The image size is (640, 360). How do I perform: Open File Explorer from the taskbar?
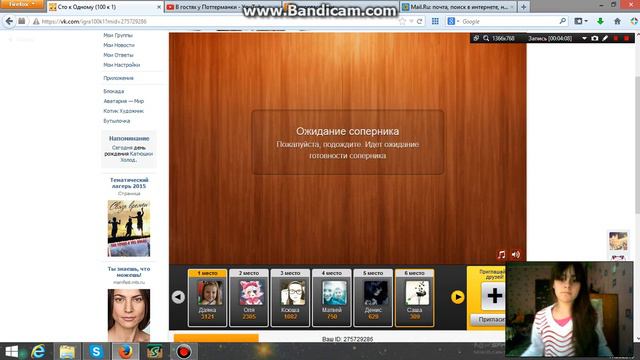pyautogui.click(x=67, y=352)
